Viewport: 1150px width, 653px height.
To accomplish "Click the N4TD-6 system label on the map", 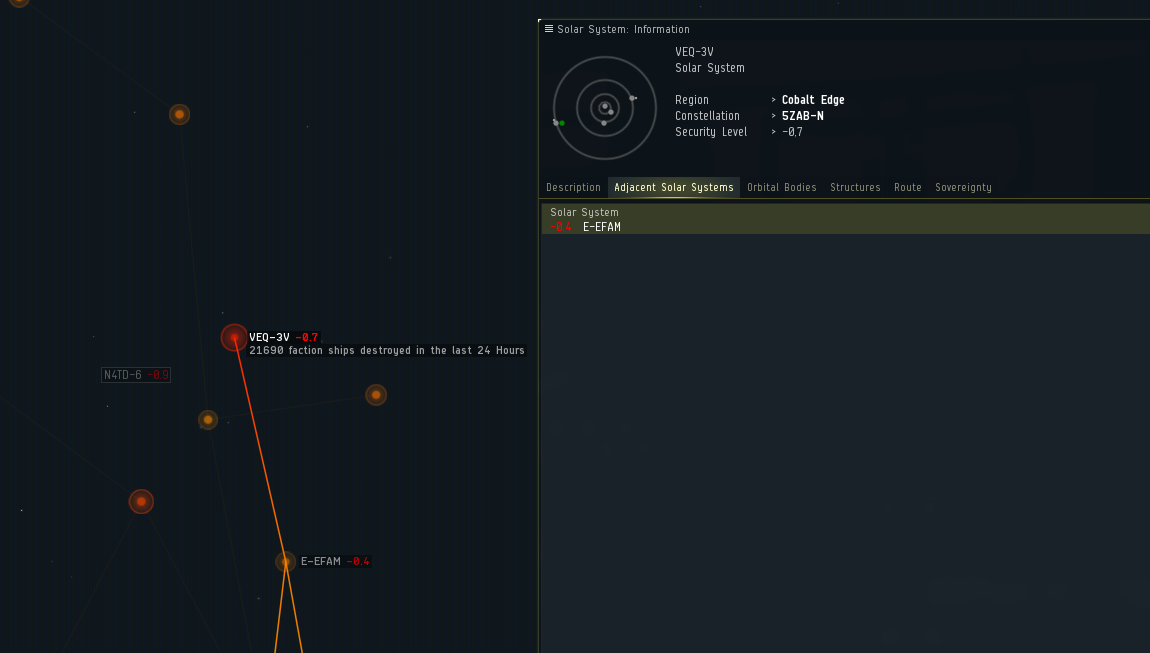I will [x=136, y=375].
